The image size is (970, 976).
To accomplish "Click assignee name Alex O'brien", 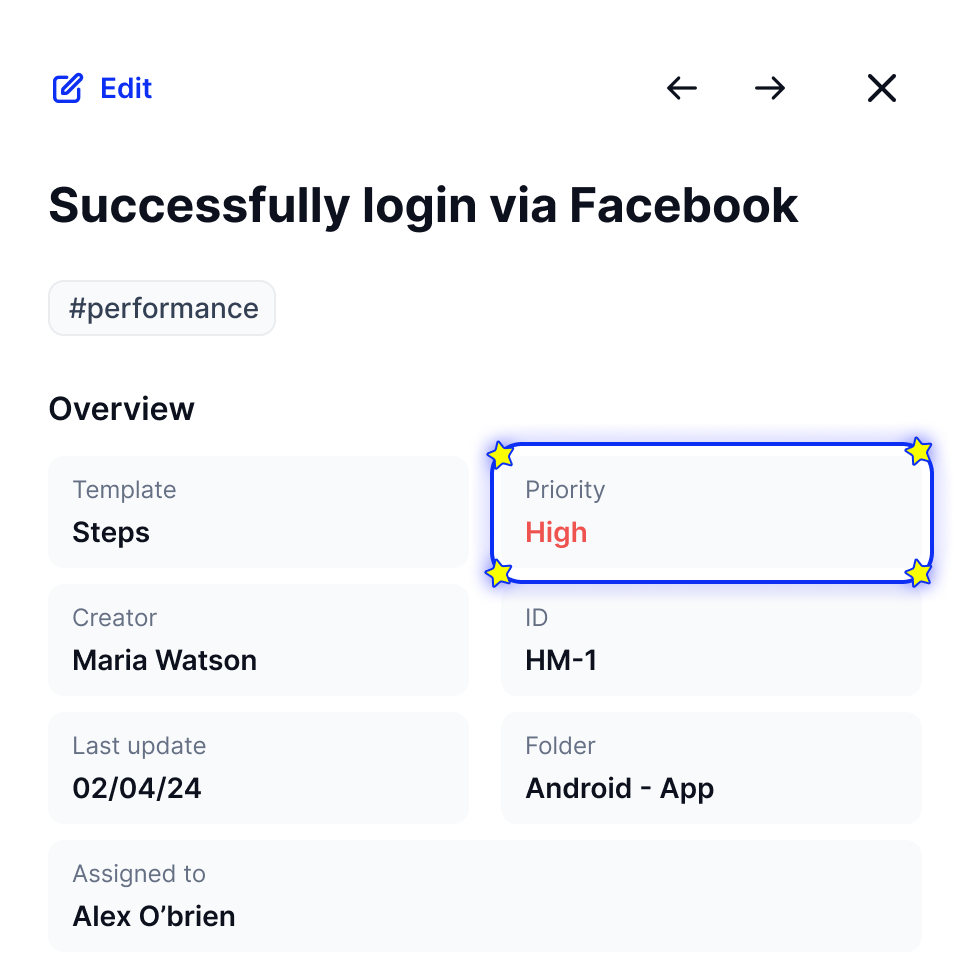I will point(154,917).
